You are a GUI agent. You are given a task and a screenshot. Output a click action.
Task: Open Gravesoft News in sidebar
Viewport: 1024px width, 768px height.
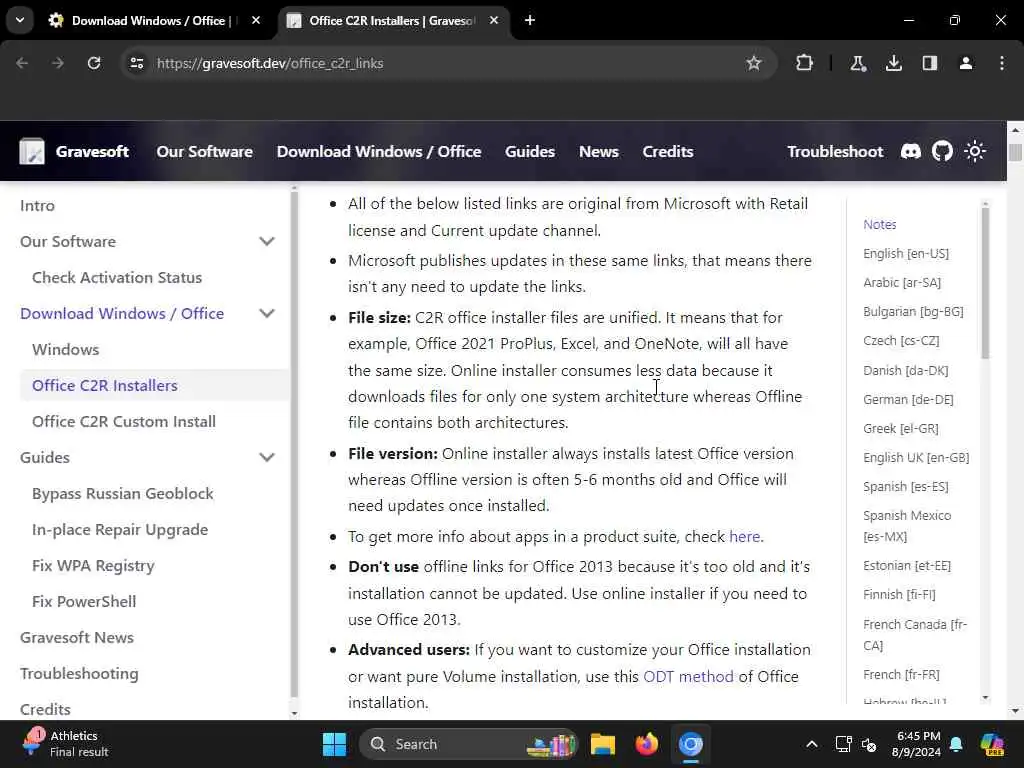coord(76,637)
